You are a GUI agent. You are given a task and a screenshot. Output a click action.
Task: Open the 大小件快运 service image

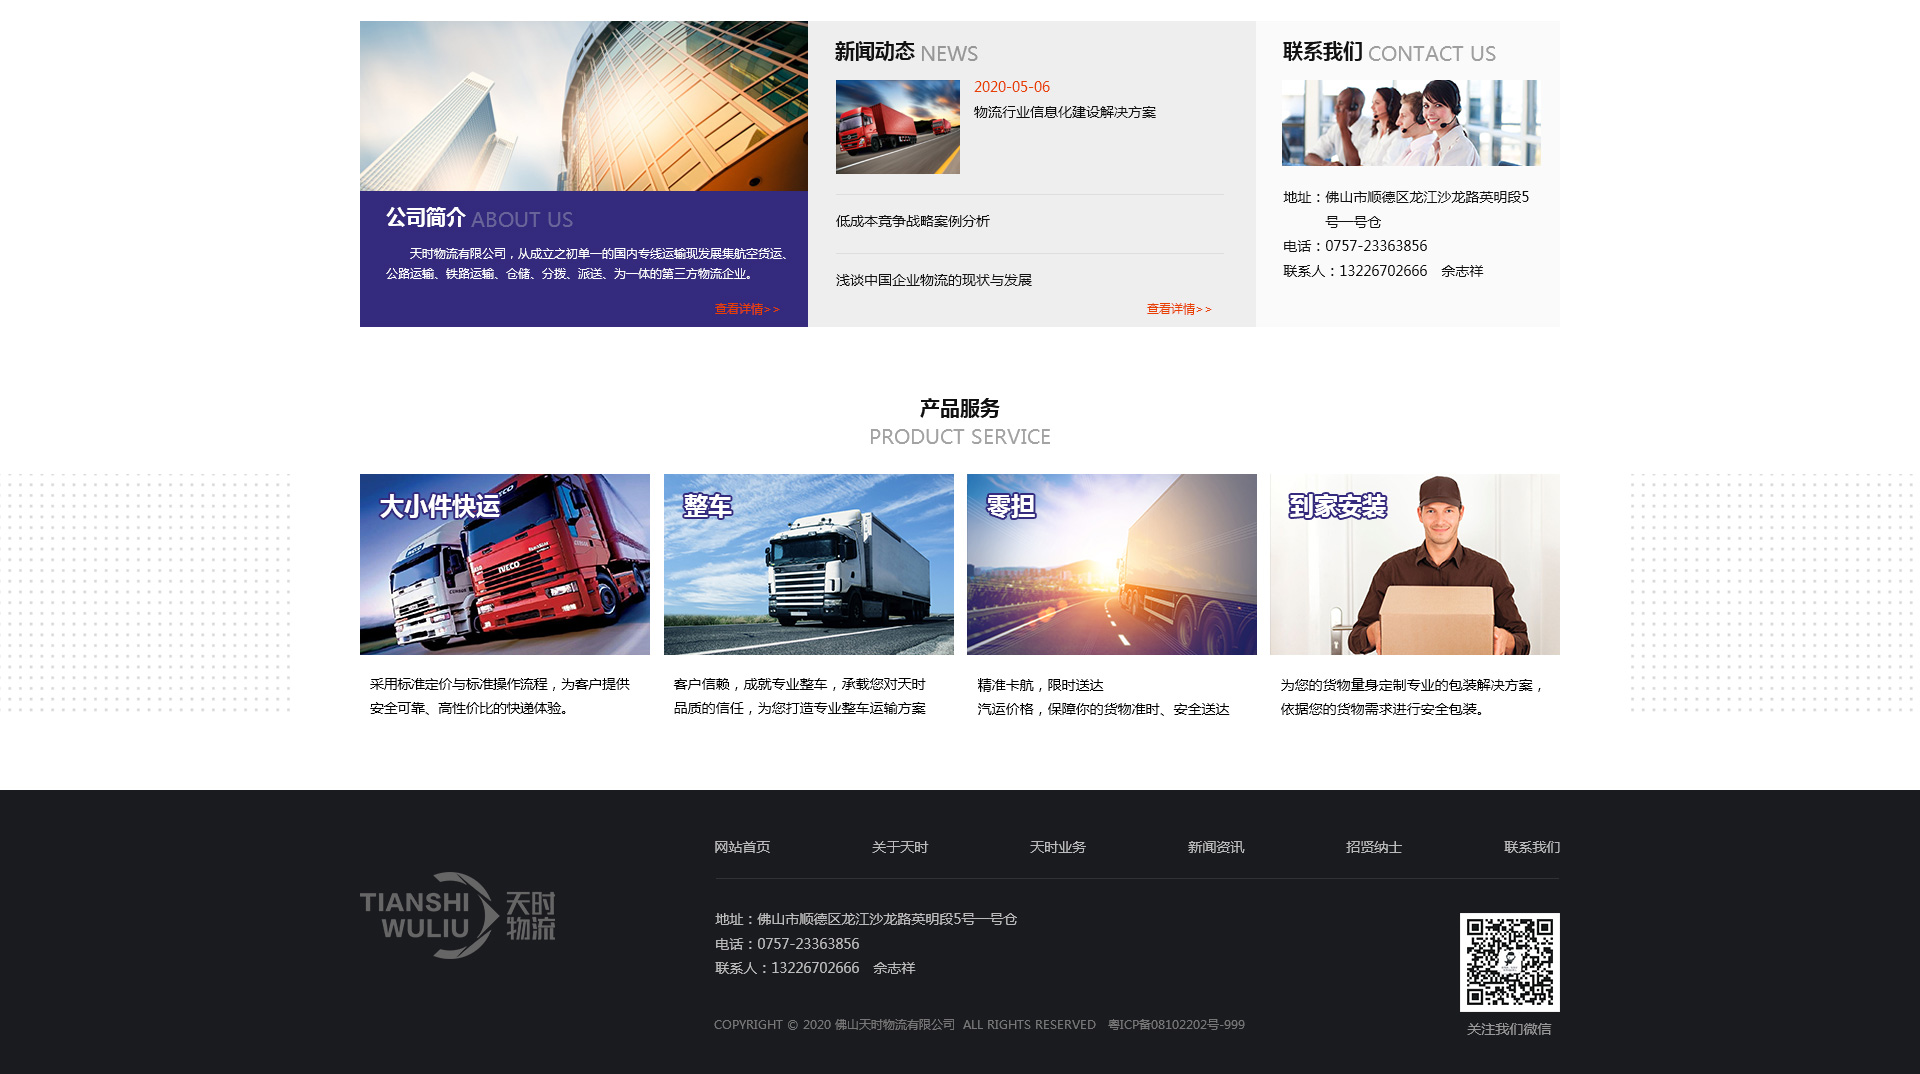tap(505, 565)
